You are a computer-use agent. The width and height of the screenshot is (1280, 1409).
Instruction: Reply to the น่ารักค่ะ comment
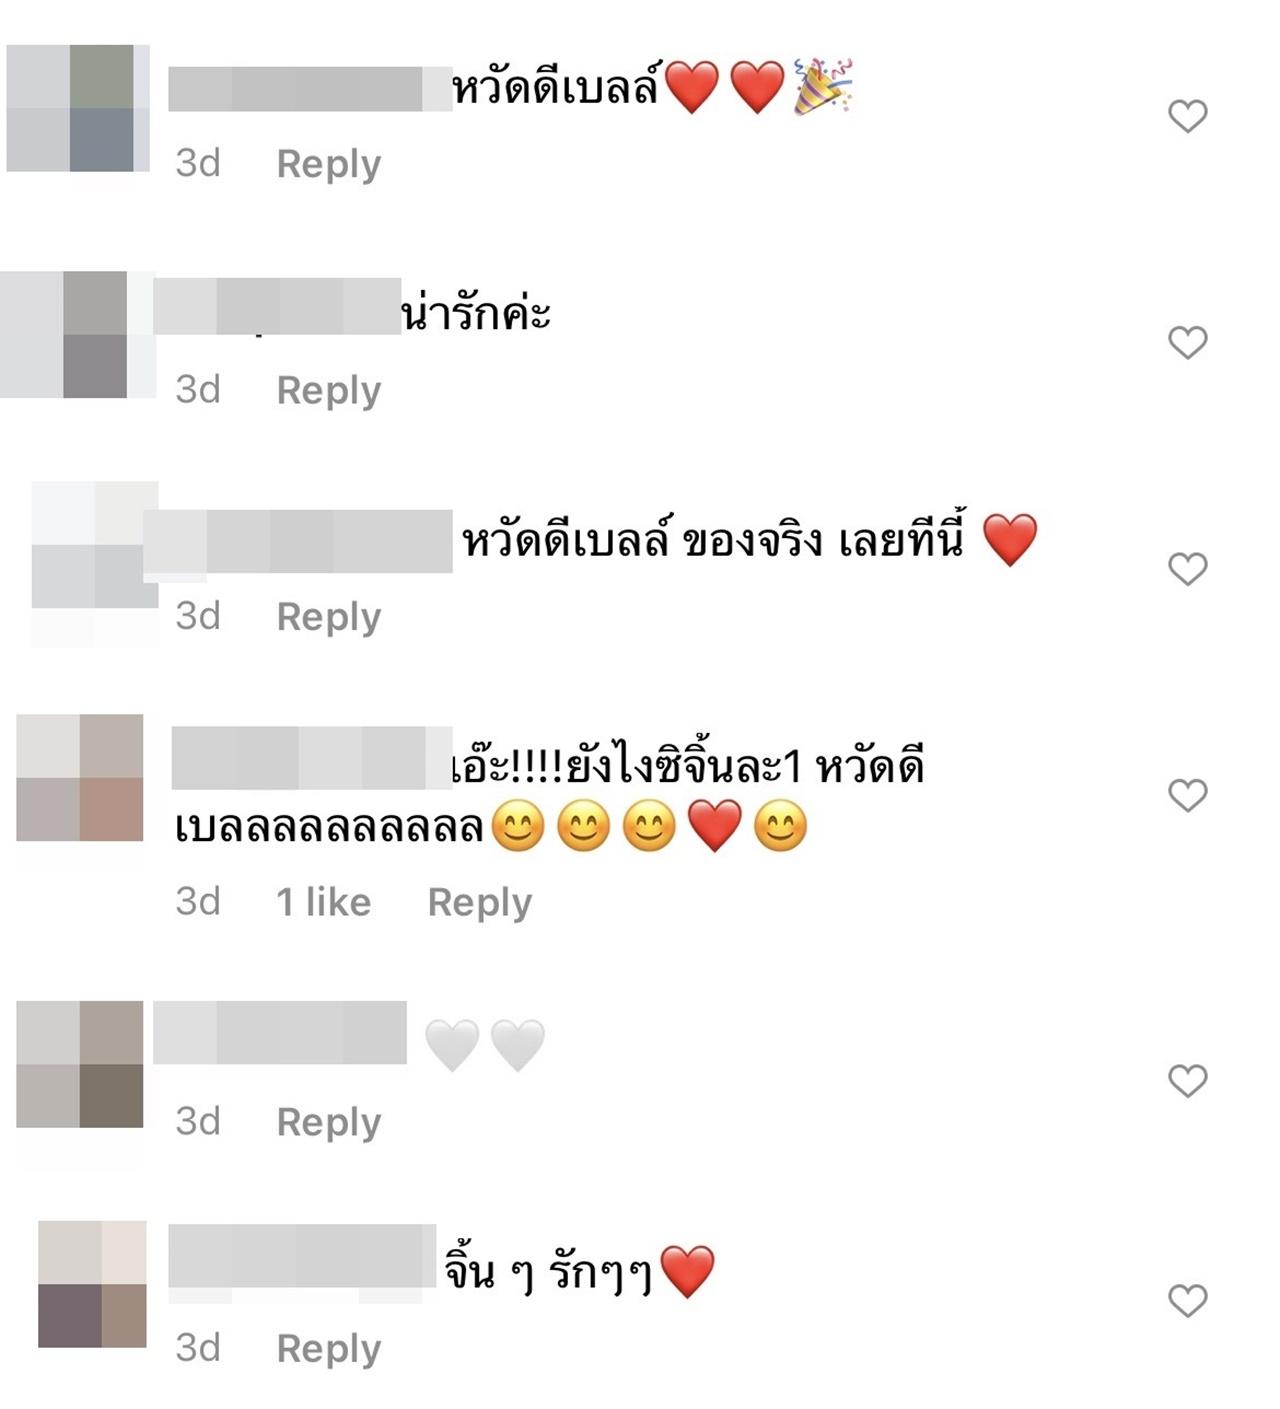pyautogui.click(x=329, y=390)
